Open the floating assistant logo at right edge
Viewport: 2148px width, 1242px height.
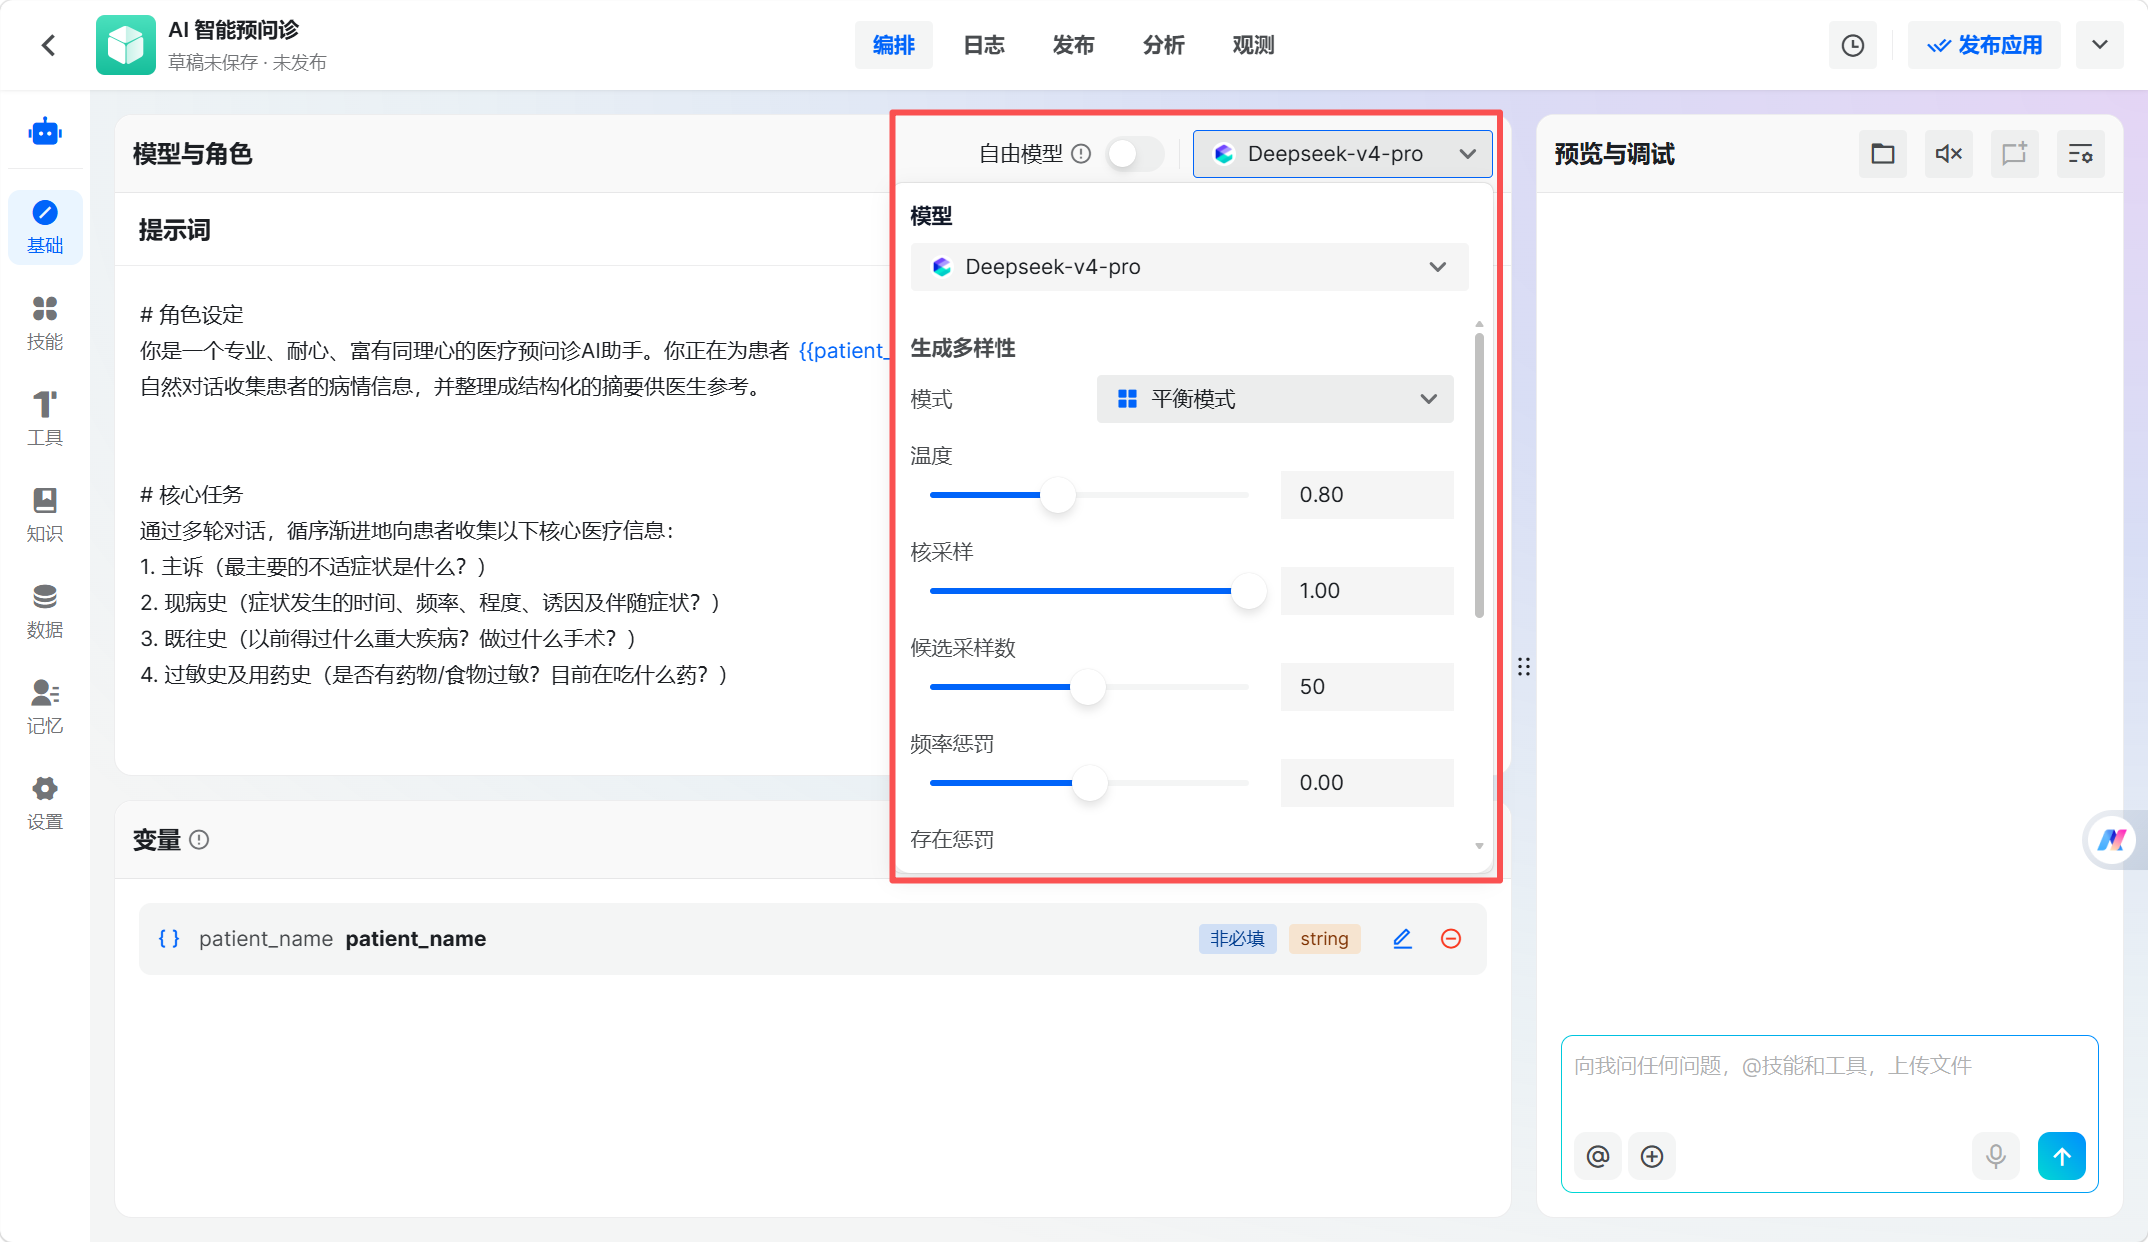[2112, 840]
